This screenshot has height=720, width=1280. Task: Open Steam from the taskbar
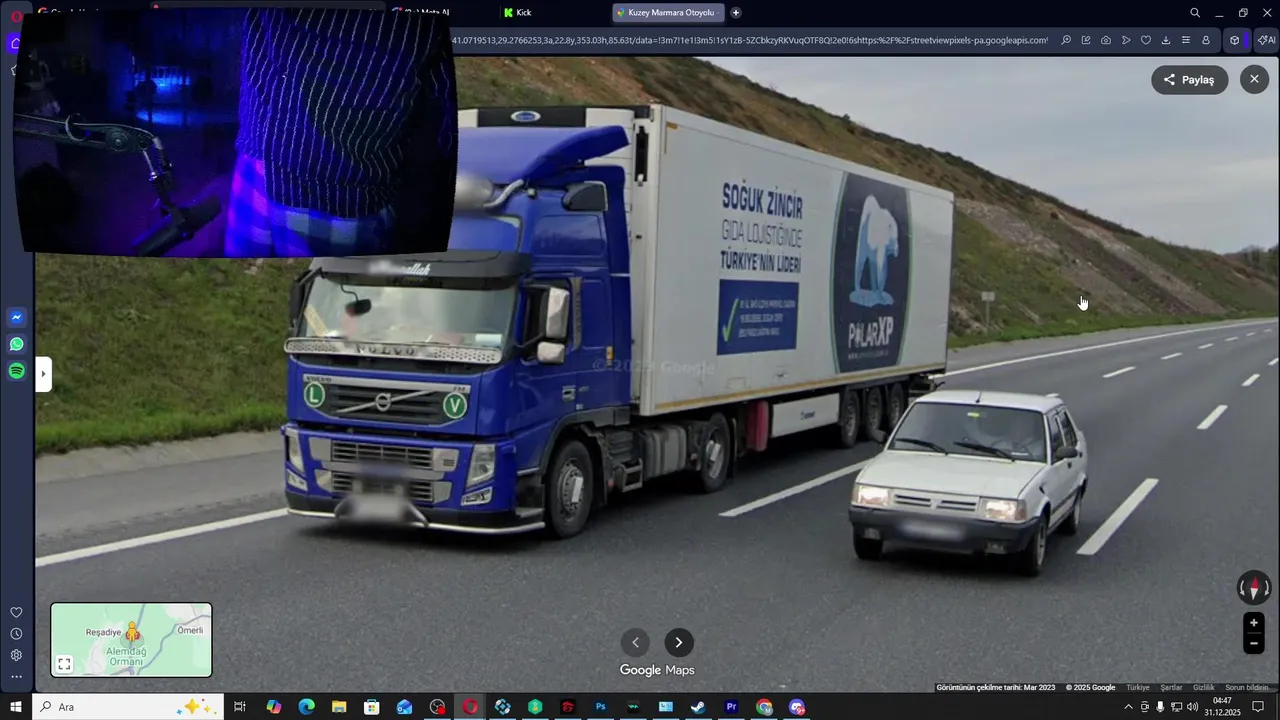[698, 707]
